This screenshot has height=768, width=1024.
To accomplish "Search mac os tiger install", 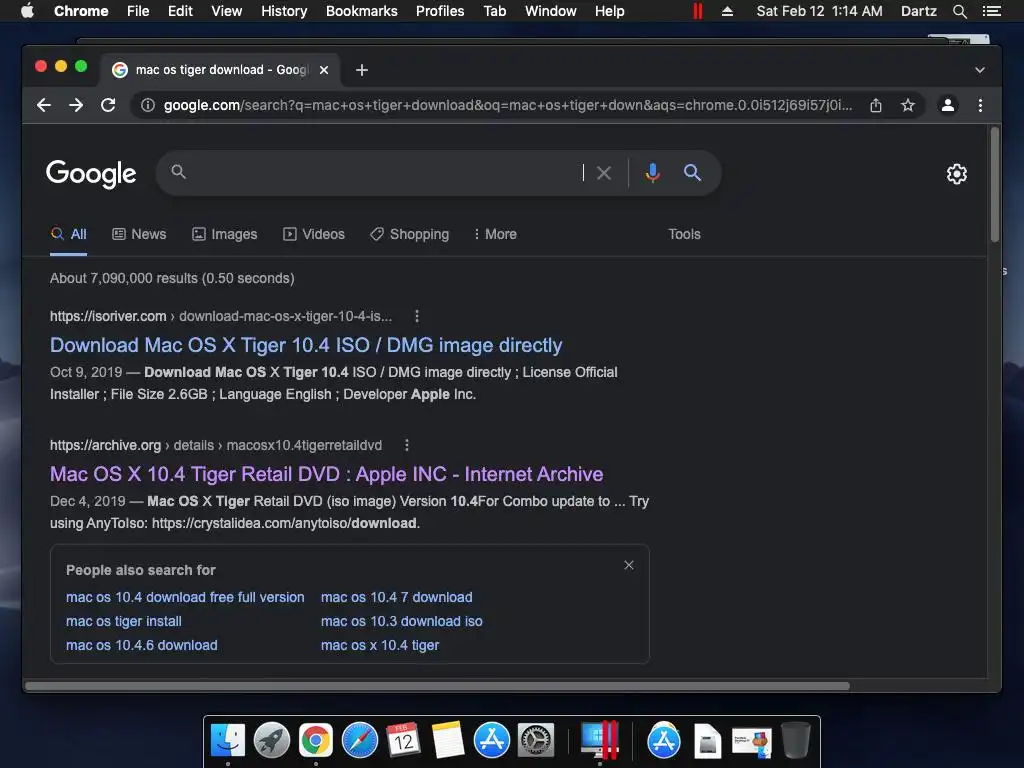I will pos(123,621).
